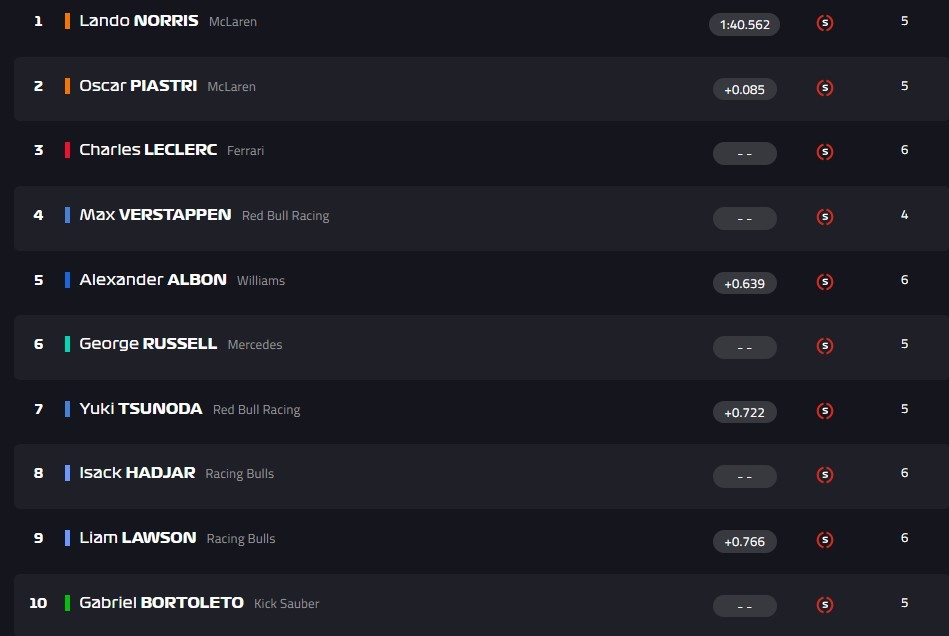
Task: Click soft tyre icon for Piastri
Action: click(x=825, y=88)
